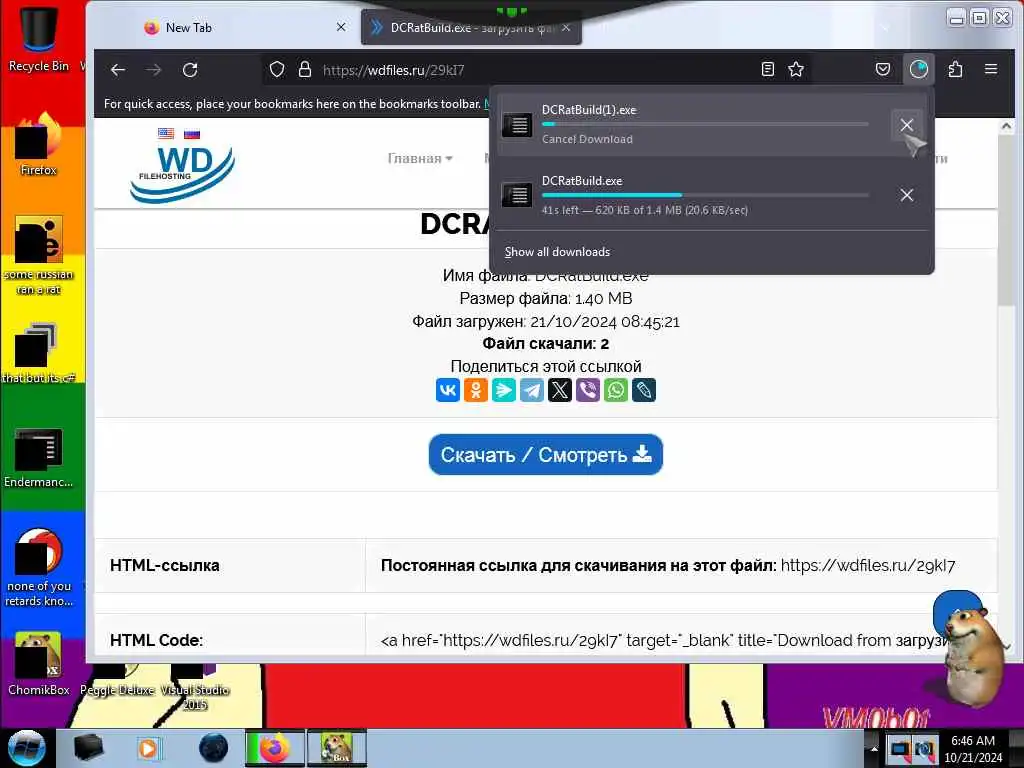Open the black box taskbar icon beside Start
1024x768 pixels.
coord(88,748)
